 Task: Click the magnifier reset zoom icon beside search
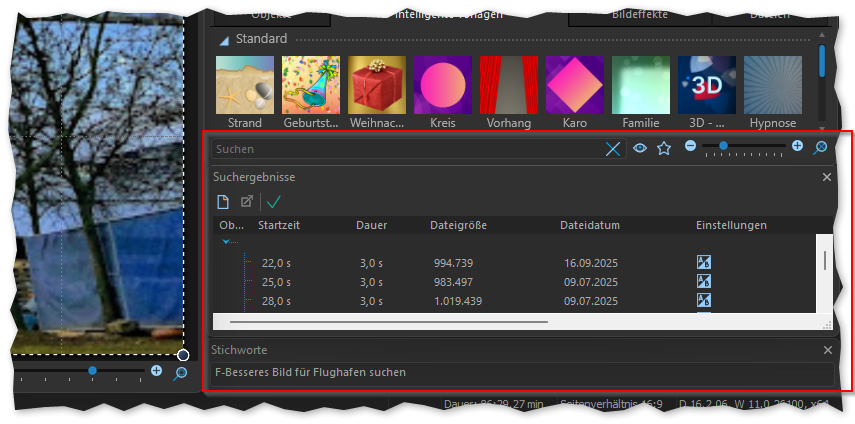tap(820, 148)
